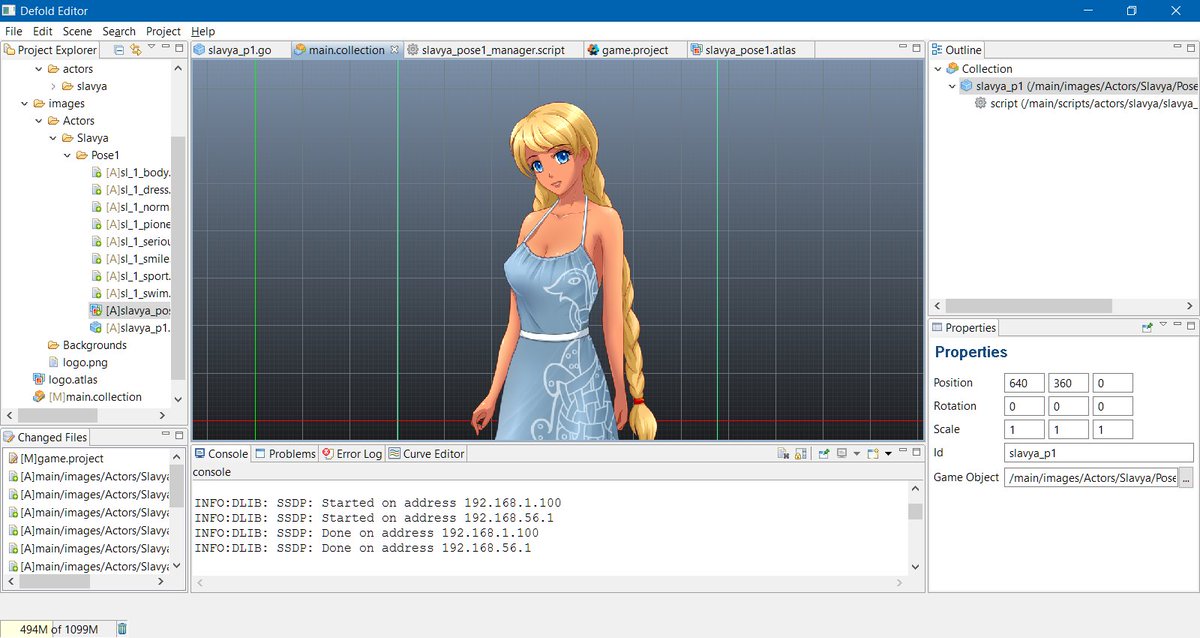
Task: Open the Project menu
Action: pyautogui.click(x=163, y=32)
